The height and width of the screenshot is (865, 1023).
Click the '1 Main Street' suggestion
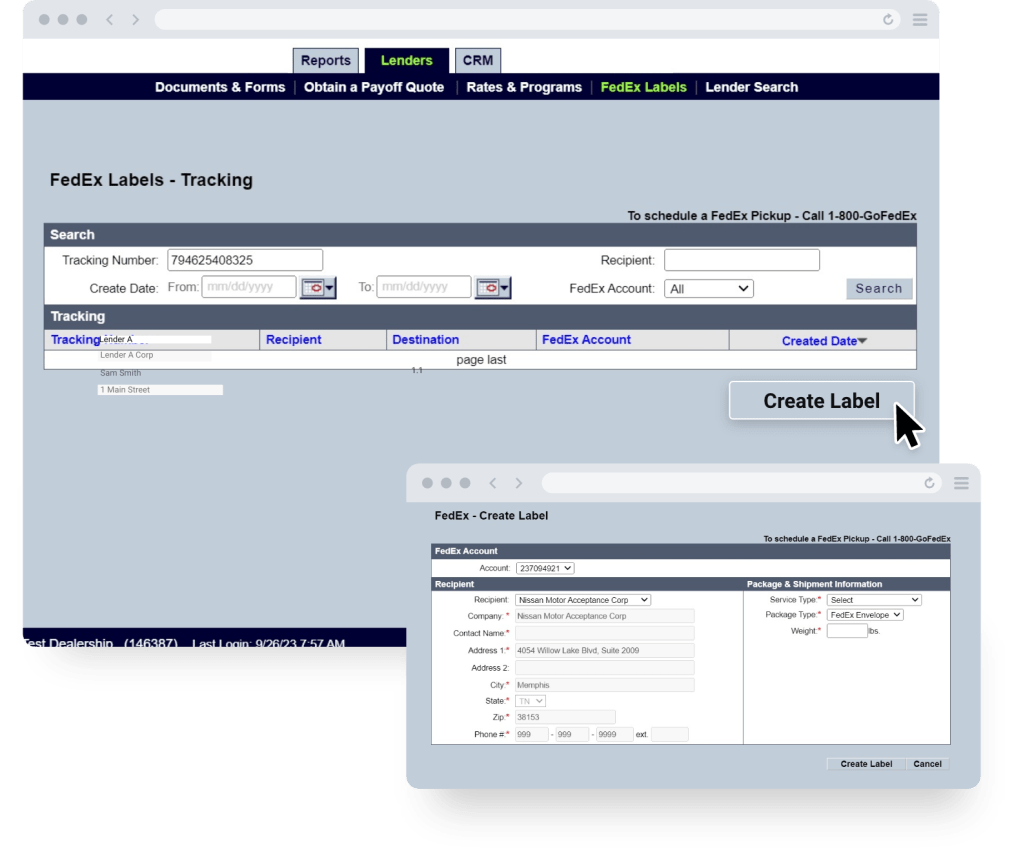coord(160,389)
